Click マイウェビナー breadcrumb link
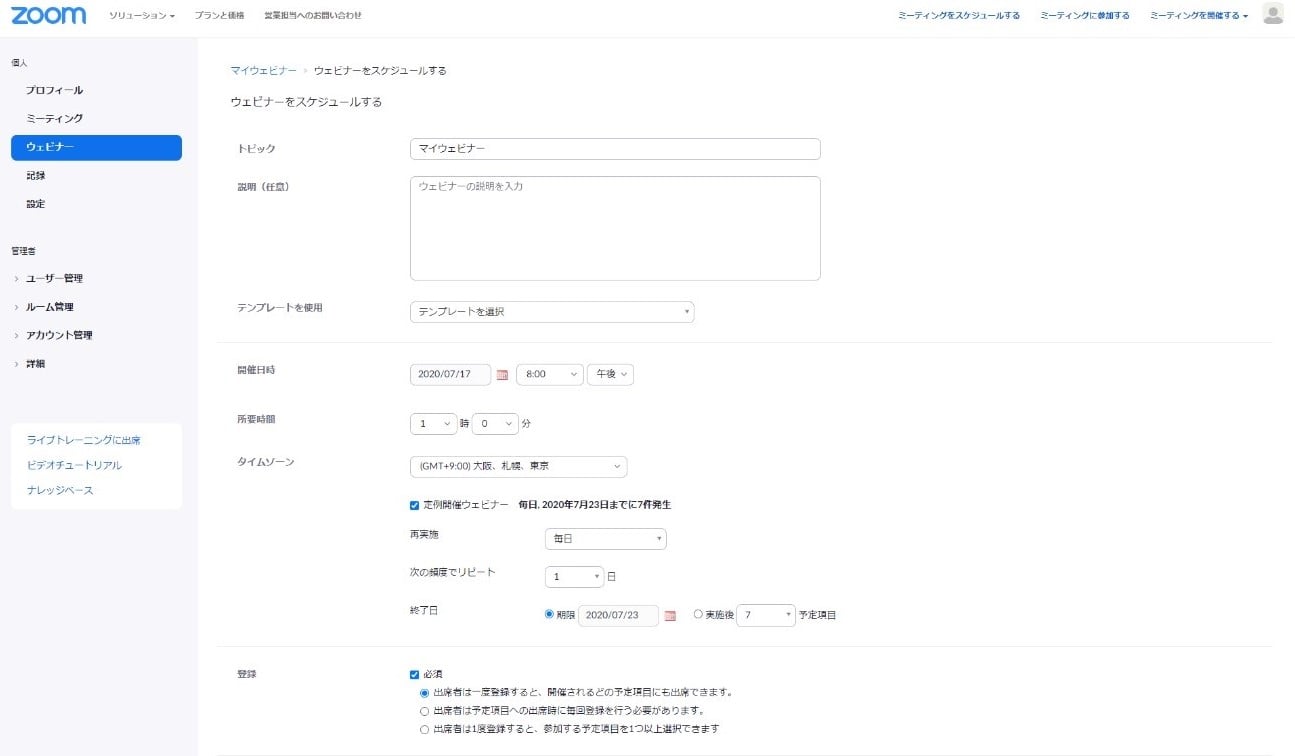 263,71
